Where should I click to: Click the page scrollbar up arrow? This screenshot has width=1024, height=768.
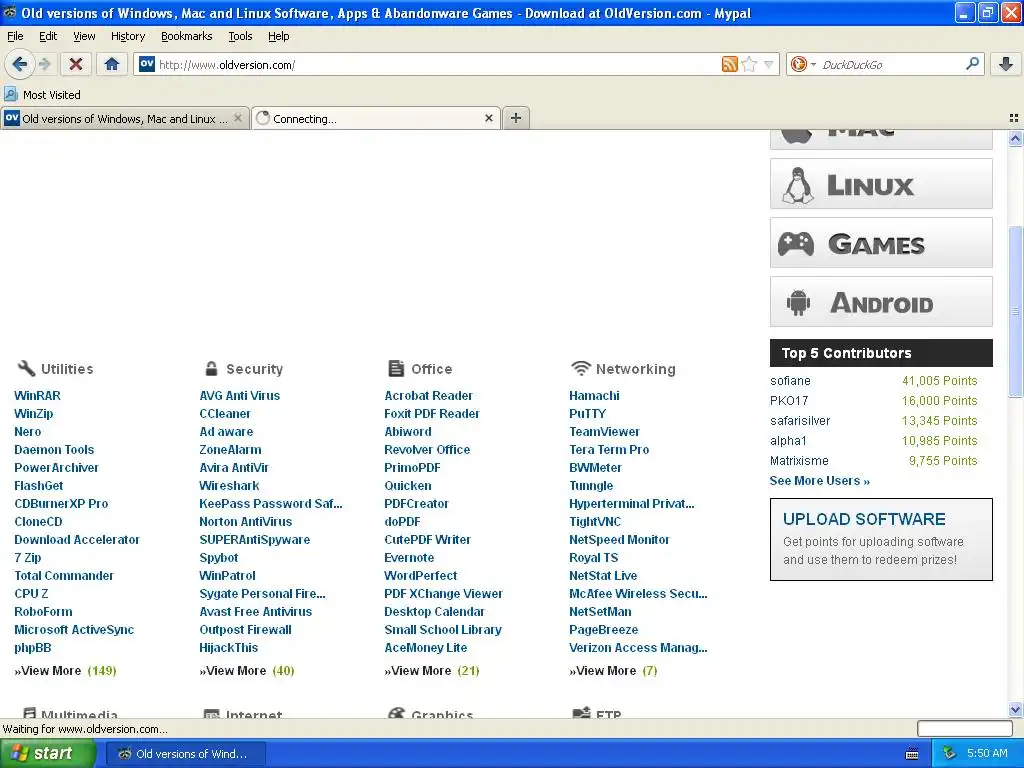[x=1015, y=138]
